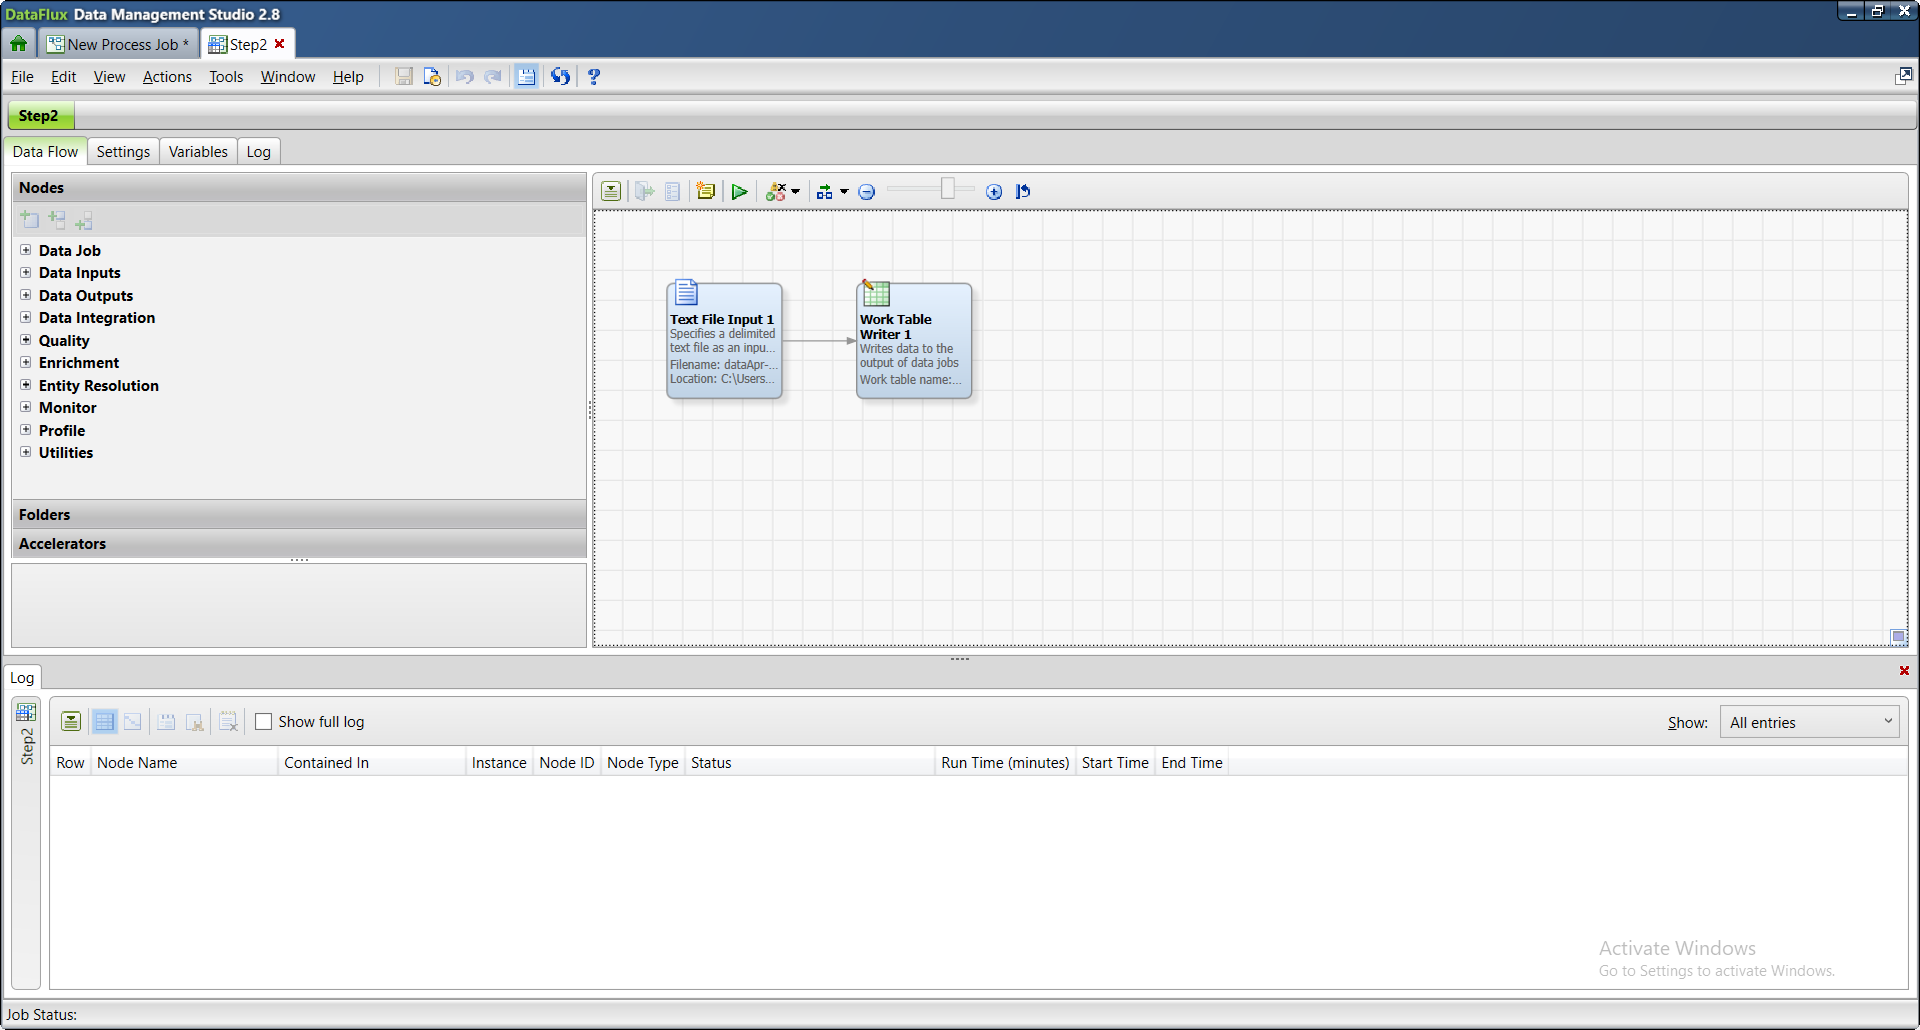The height and width of the screenshot is (1030, 1920).
Task: Toggle the details pane toolbar button
Action: [x=526, y=77]
